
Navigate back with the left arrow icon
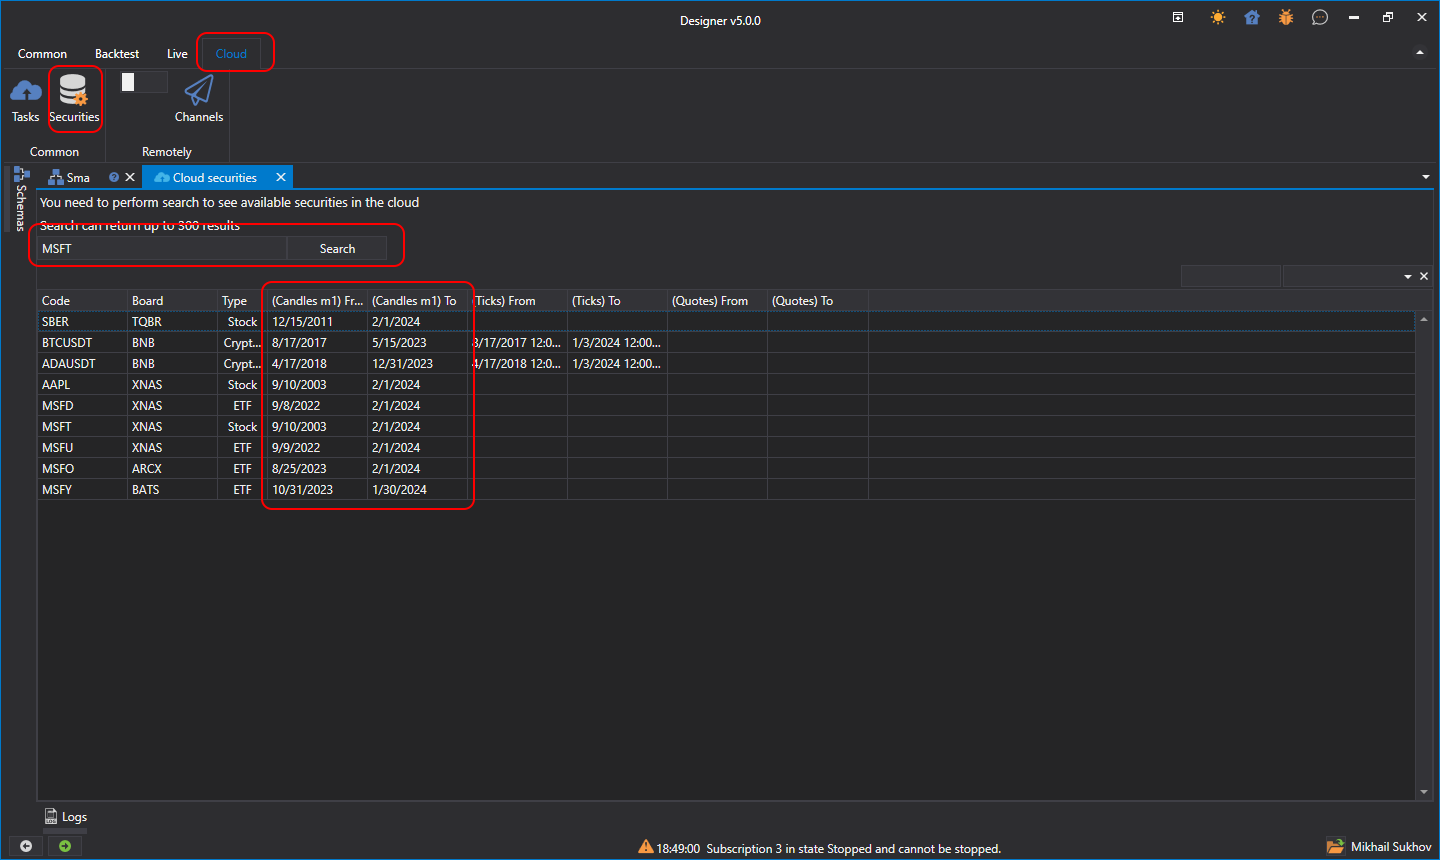[x=26, y=846]
